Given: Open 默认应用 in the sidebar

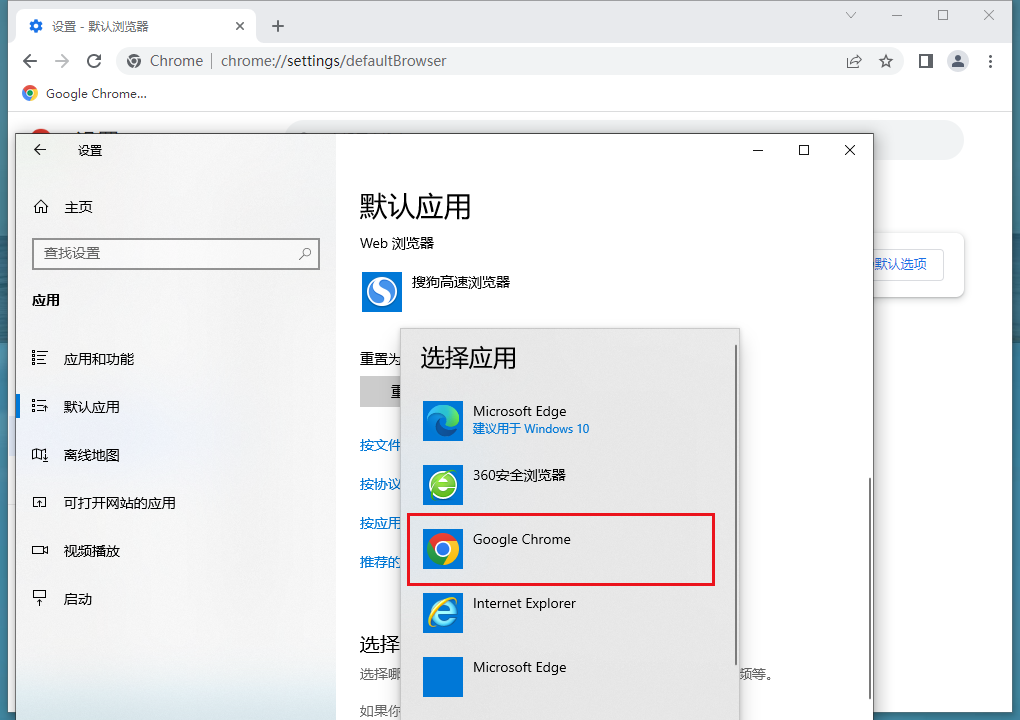Looking at the screenshot, I should 92,407.
